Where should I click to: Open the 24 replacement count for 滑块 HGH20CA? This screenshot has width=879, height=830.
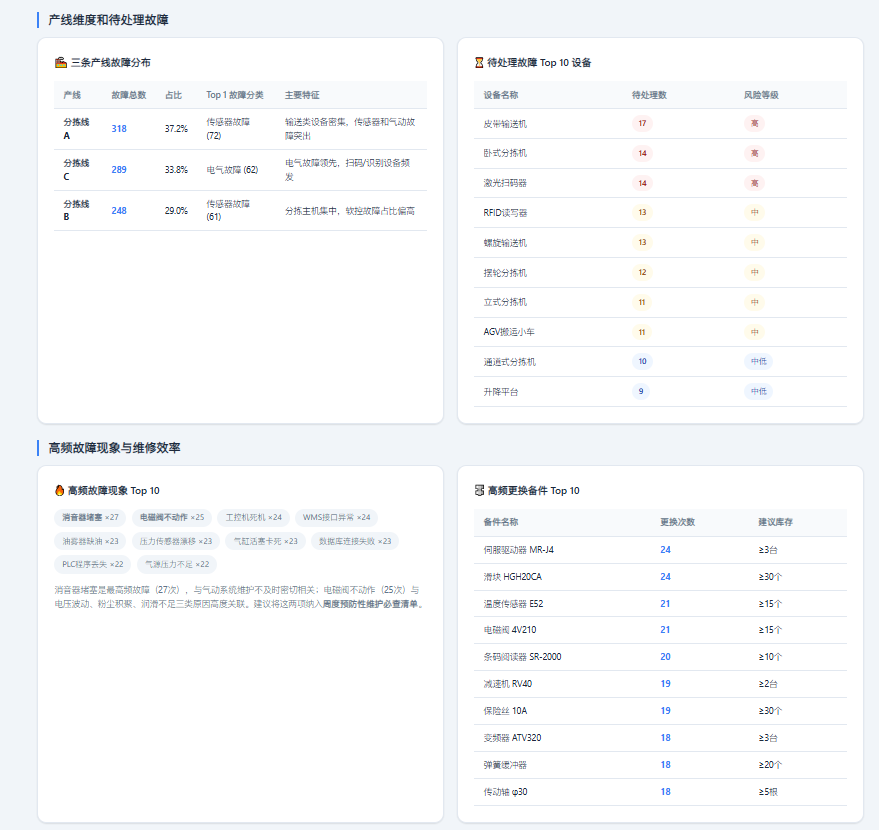point(665,577)
